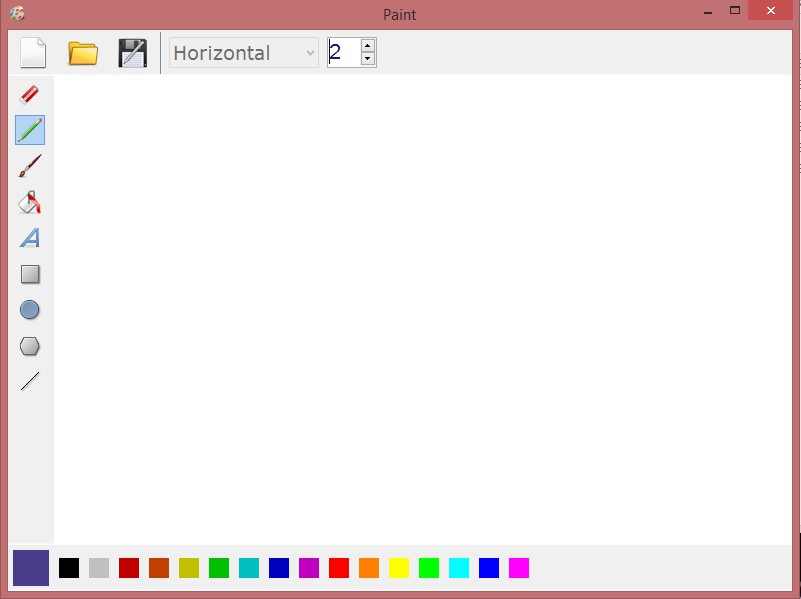Select the Text tool
The image size is (801, 599).
(x=30, y=238)
